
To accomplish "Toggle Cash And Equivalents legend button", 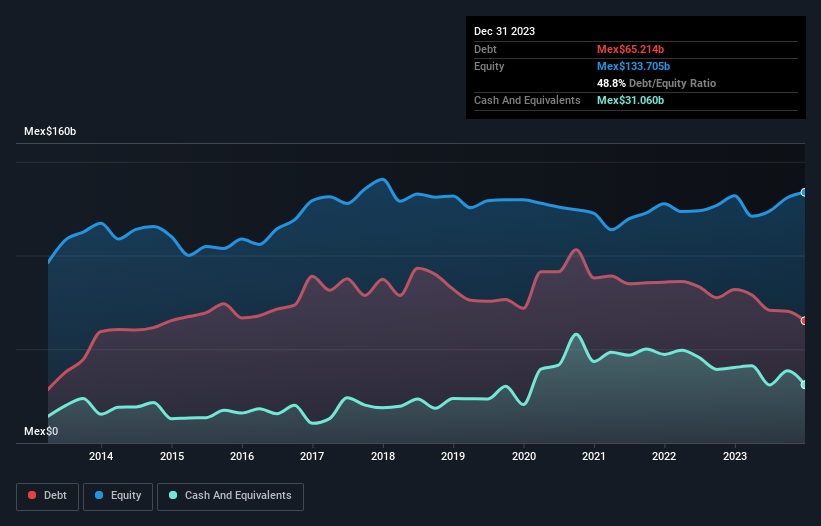I will coord(230,496).
